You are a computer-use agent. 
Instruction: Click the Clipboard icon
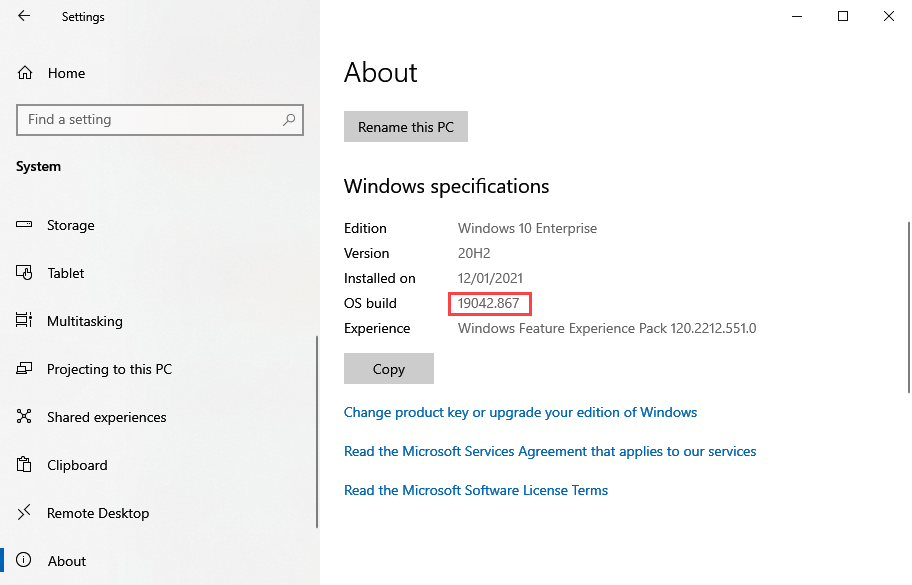click(x=25, y=465)
